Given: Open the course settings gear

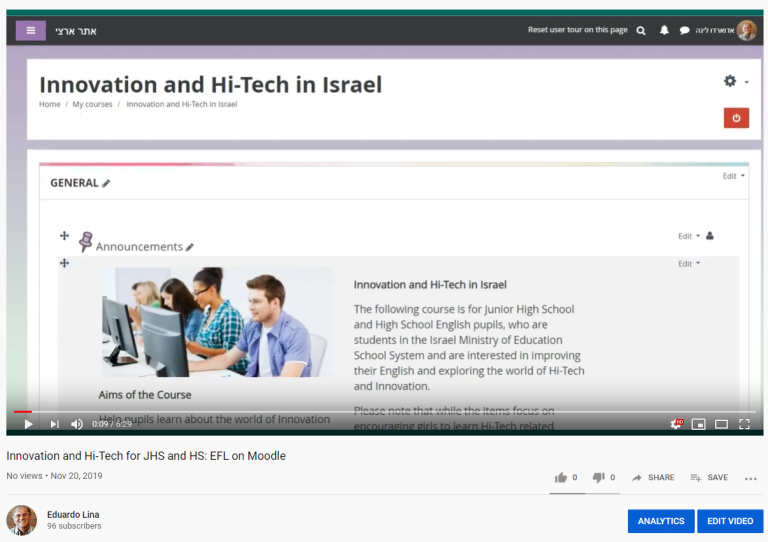Looking at the screenshot, I should tap(730, 81).
